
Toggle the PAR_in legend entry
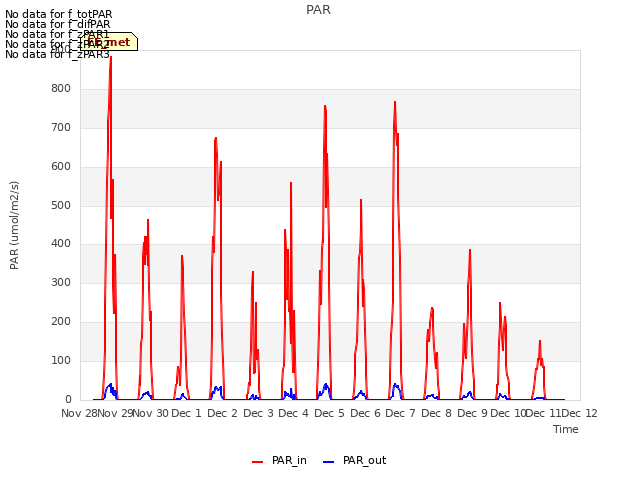click(x=280, y=460)
